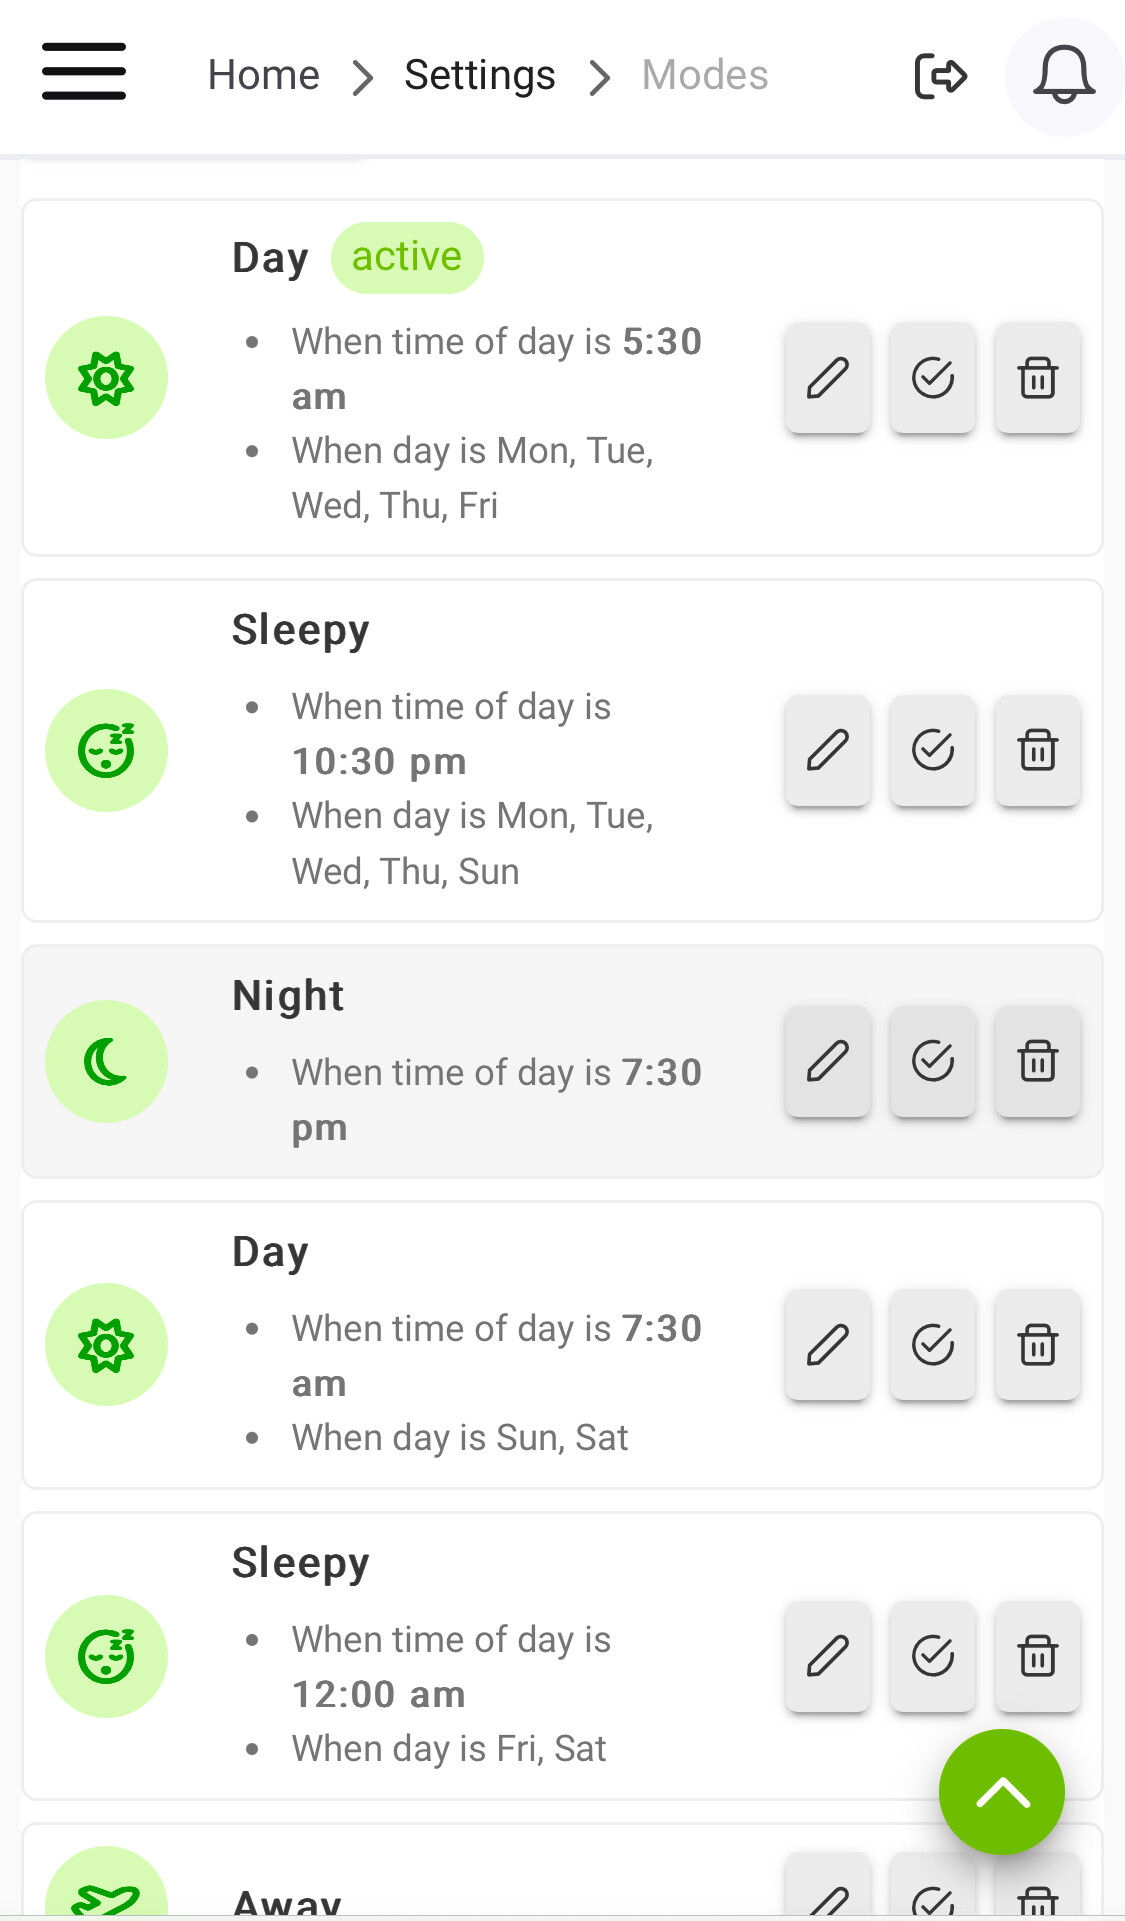Screen dimensions: 1125x1921
Task: Edit the Sleepy 10:30 pm mode
Action: (828, 750)
